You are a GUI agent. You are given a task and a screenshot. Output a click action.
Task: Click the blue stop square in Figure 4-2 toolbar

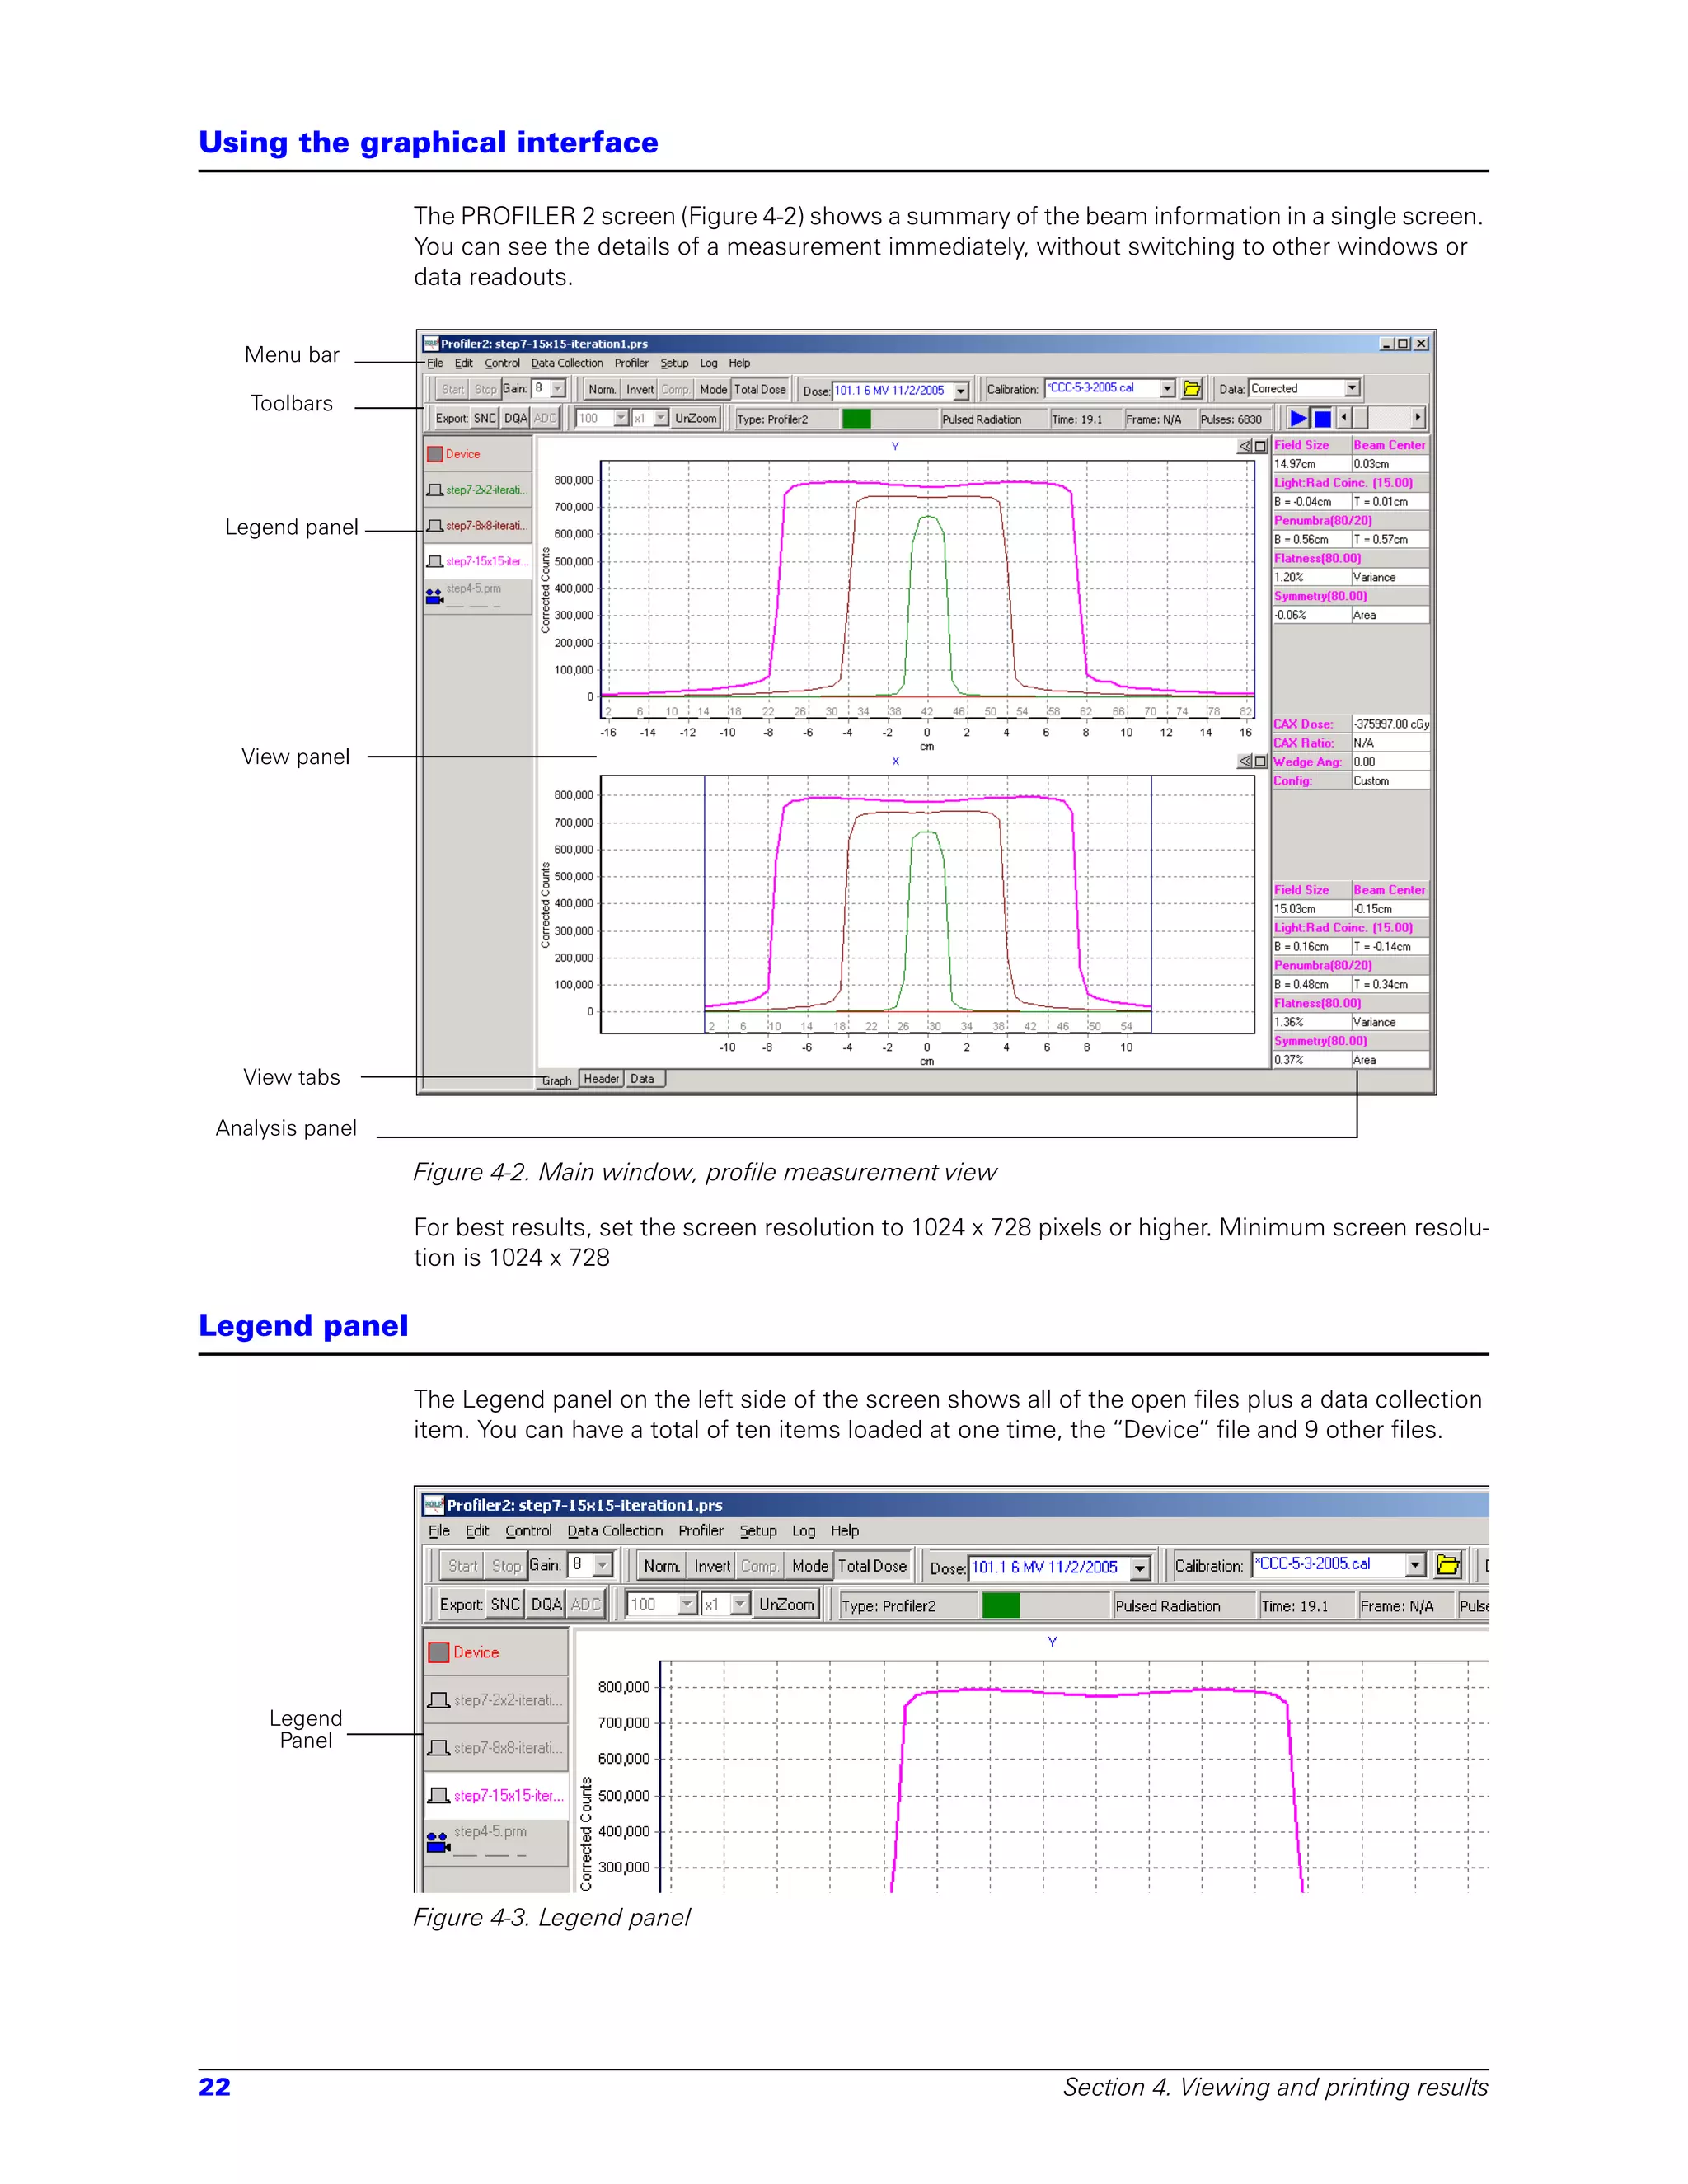click(x=1322, y=418)
